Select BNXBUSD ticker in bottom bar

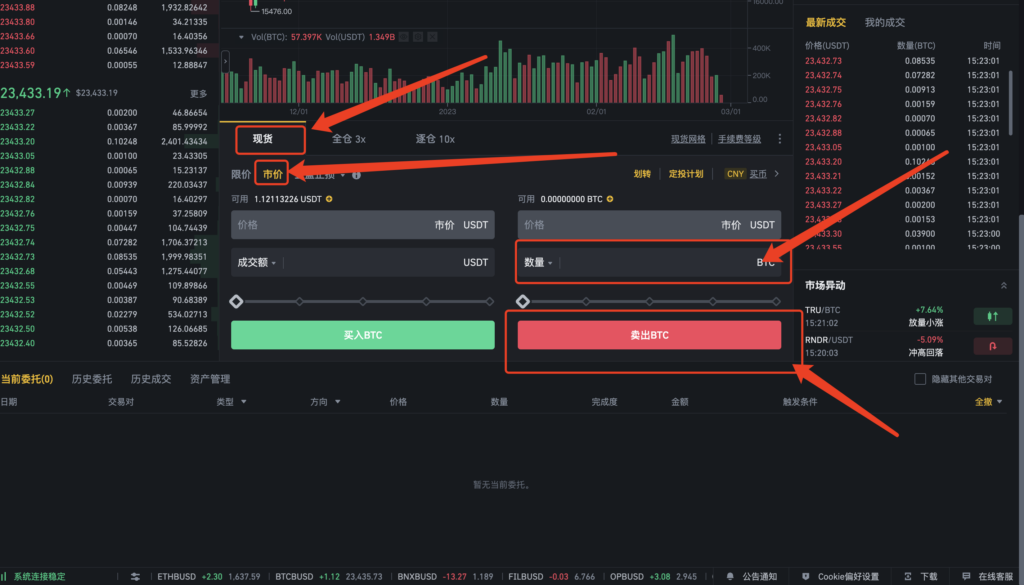(445, 577)
